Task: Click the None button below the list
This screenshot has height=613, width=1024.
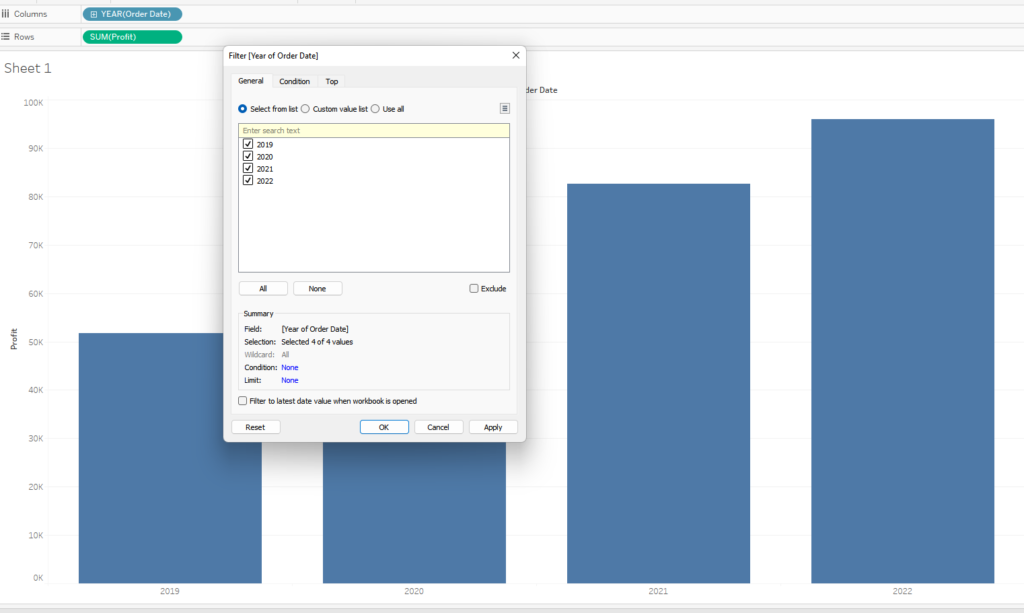Action: [x=317, y=289]
